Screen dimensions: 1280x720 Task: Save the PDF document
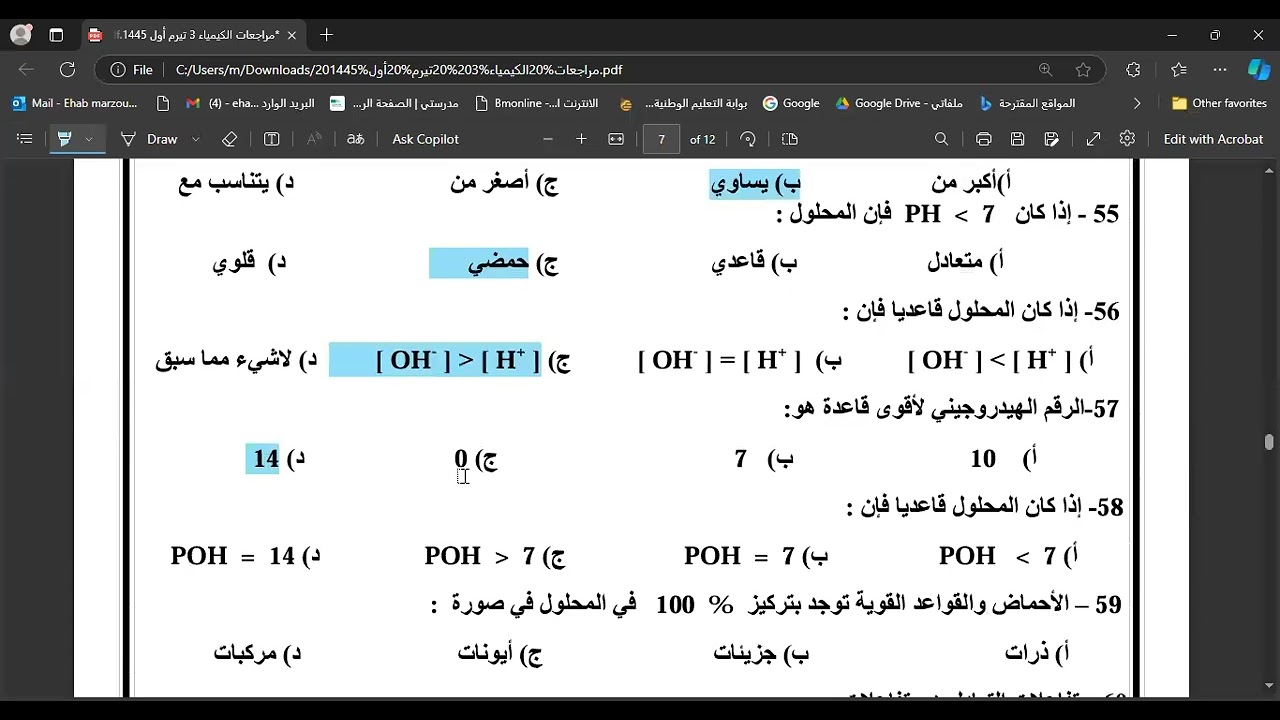[1017, 139]
